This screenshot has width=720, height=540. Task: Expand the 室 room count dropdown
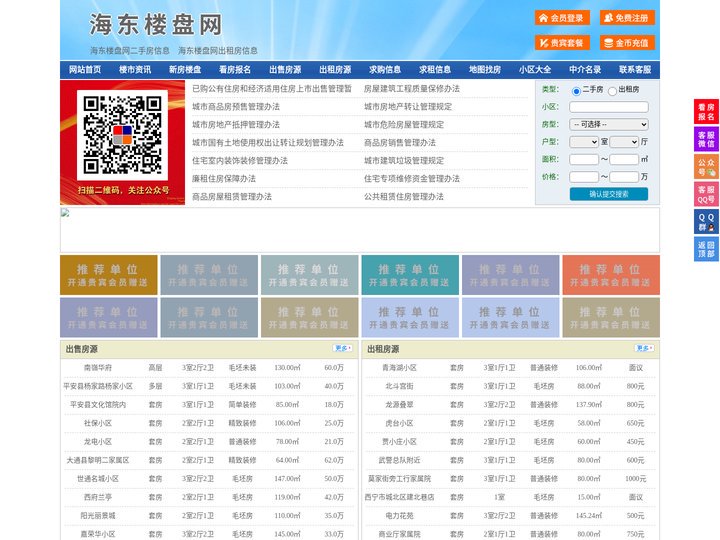click(x=584, y=142)
